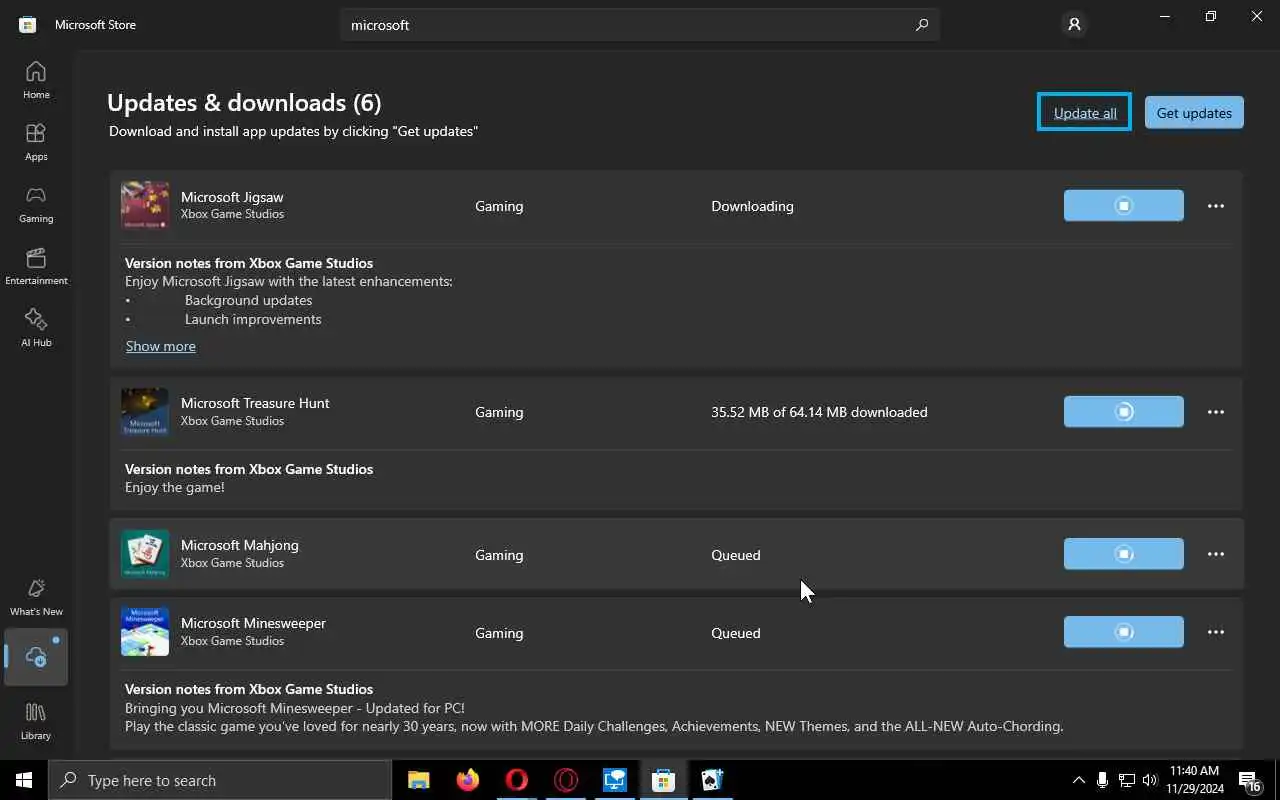Open more options for Microsoft Jigsaw
Image resolution: width=1280 pixels, height=800 pixels.
pos(1216,206)
